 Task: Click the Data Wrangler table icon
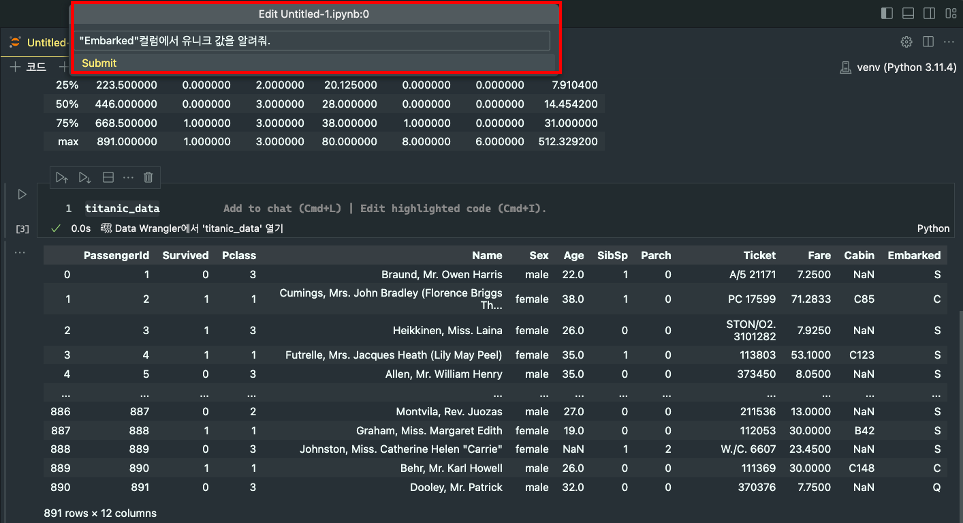point(106,228)
